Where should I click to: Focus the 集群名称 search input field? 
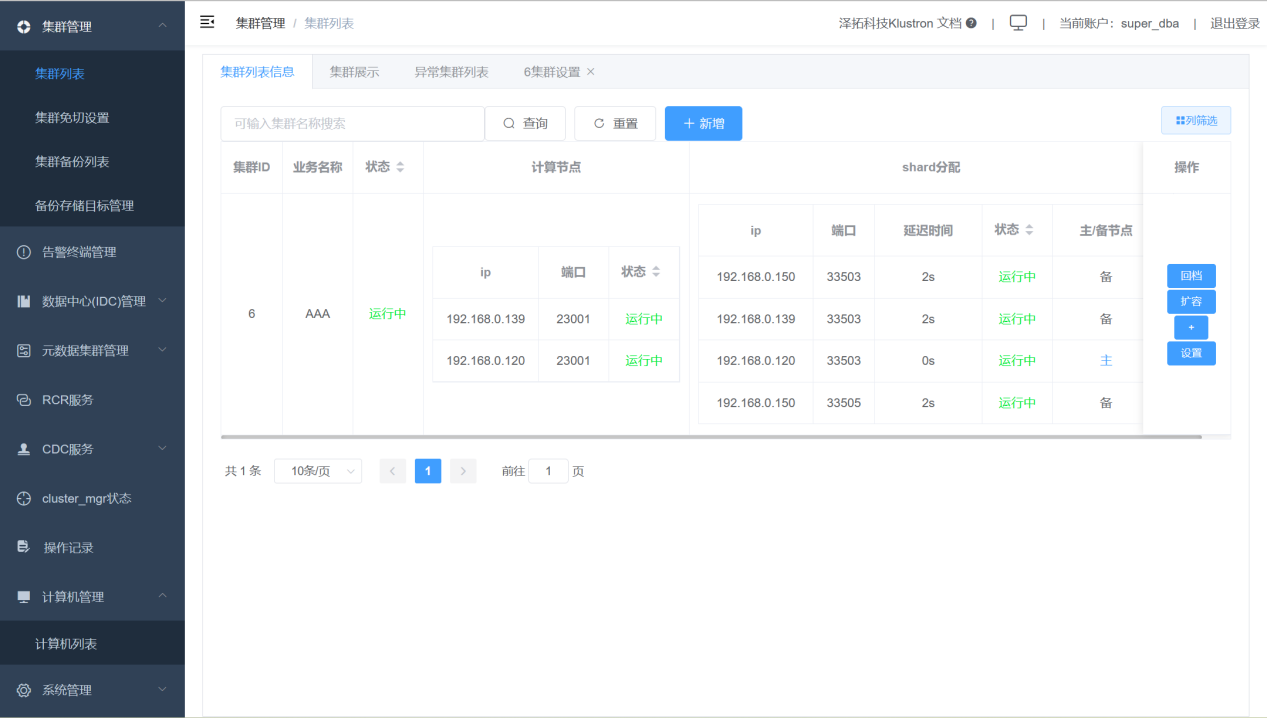(352, 123)
